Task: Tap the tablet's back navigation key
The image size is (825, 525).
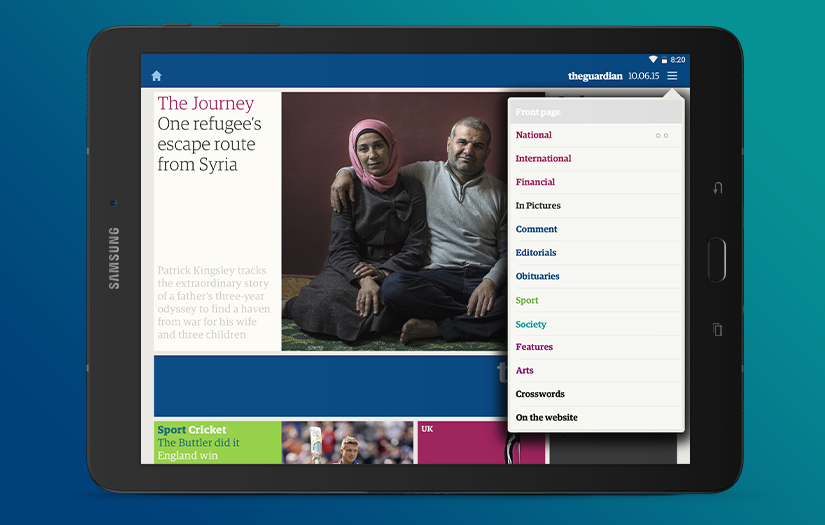Action: click(x=717, y=188)
